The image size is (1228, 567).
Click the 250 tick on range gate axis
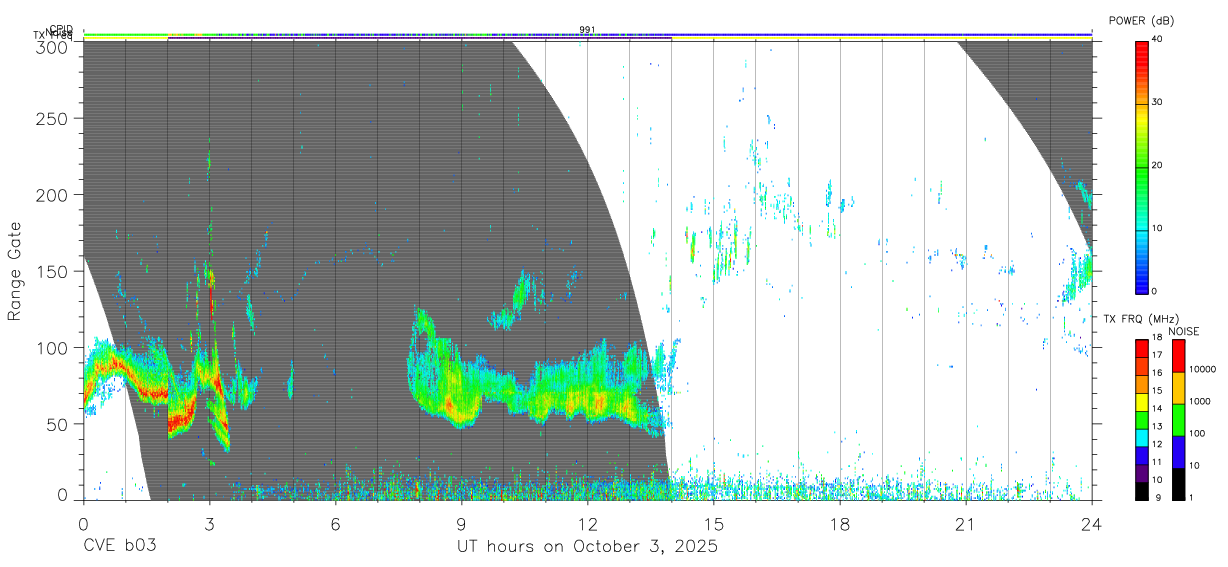(54, 118)
